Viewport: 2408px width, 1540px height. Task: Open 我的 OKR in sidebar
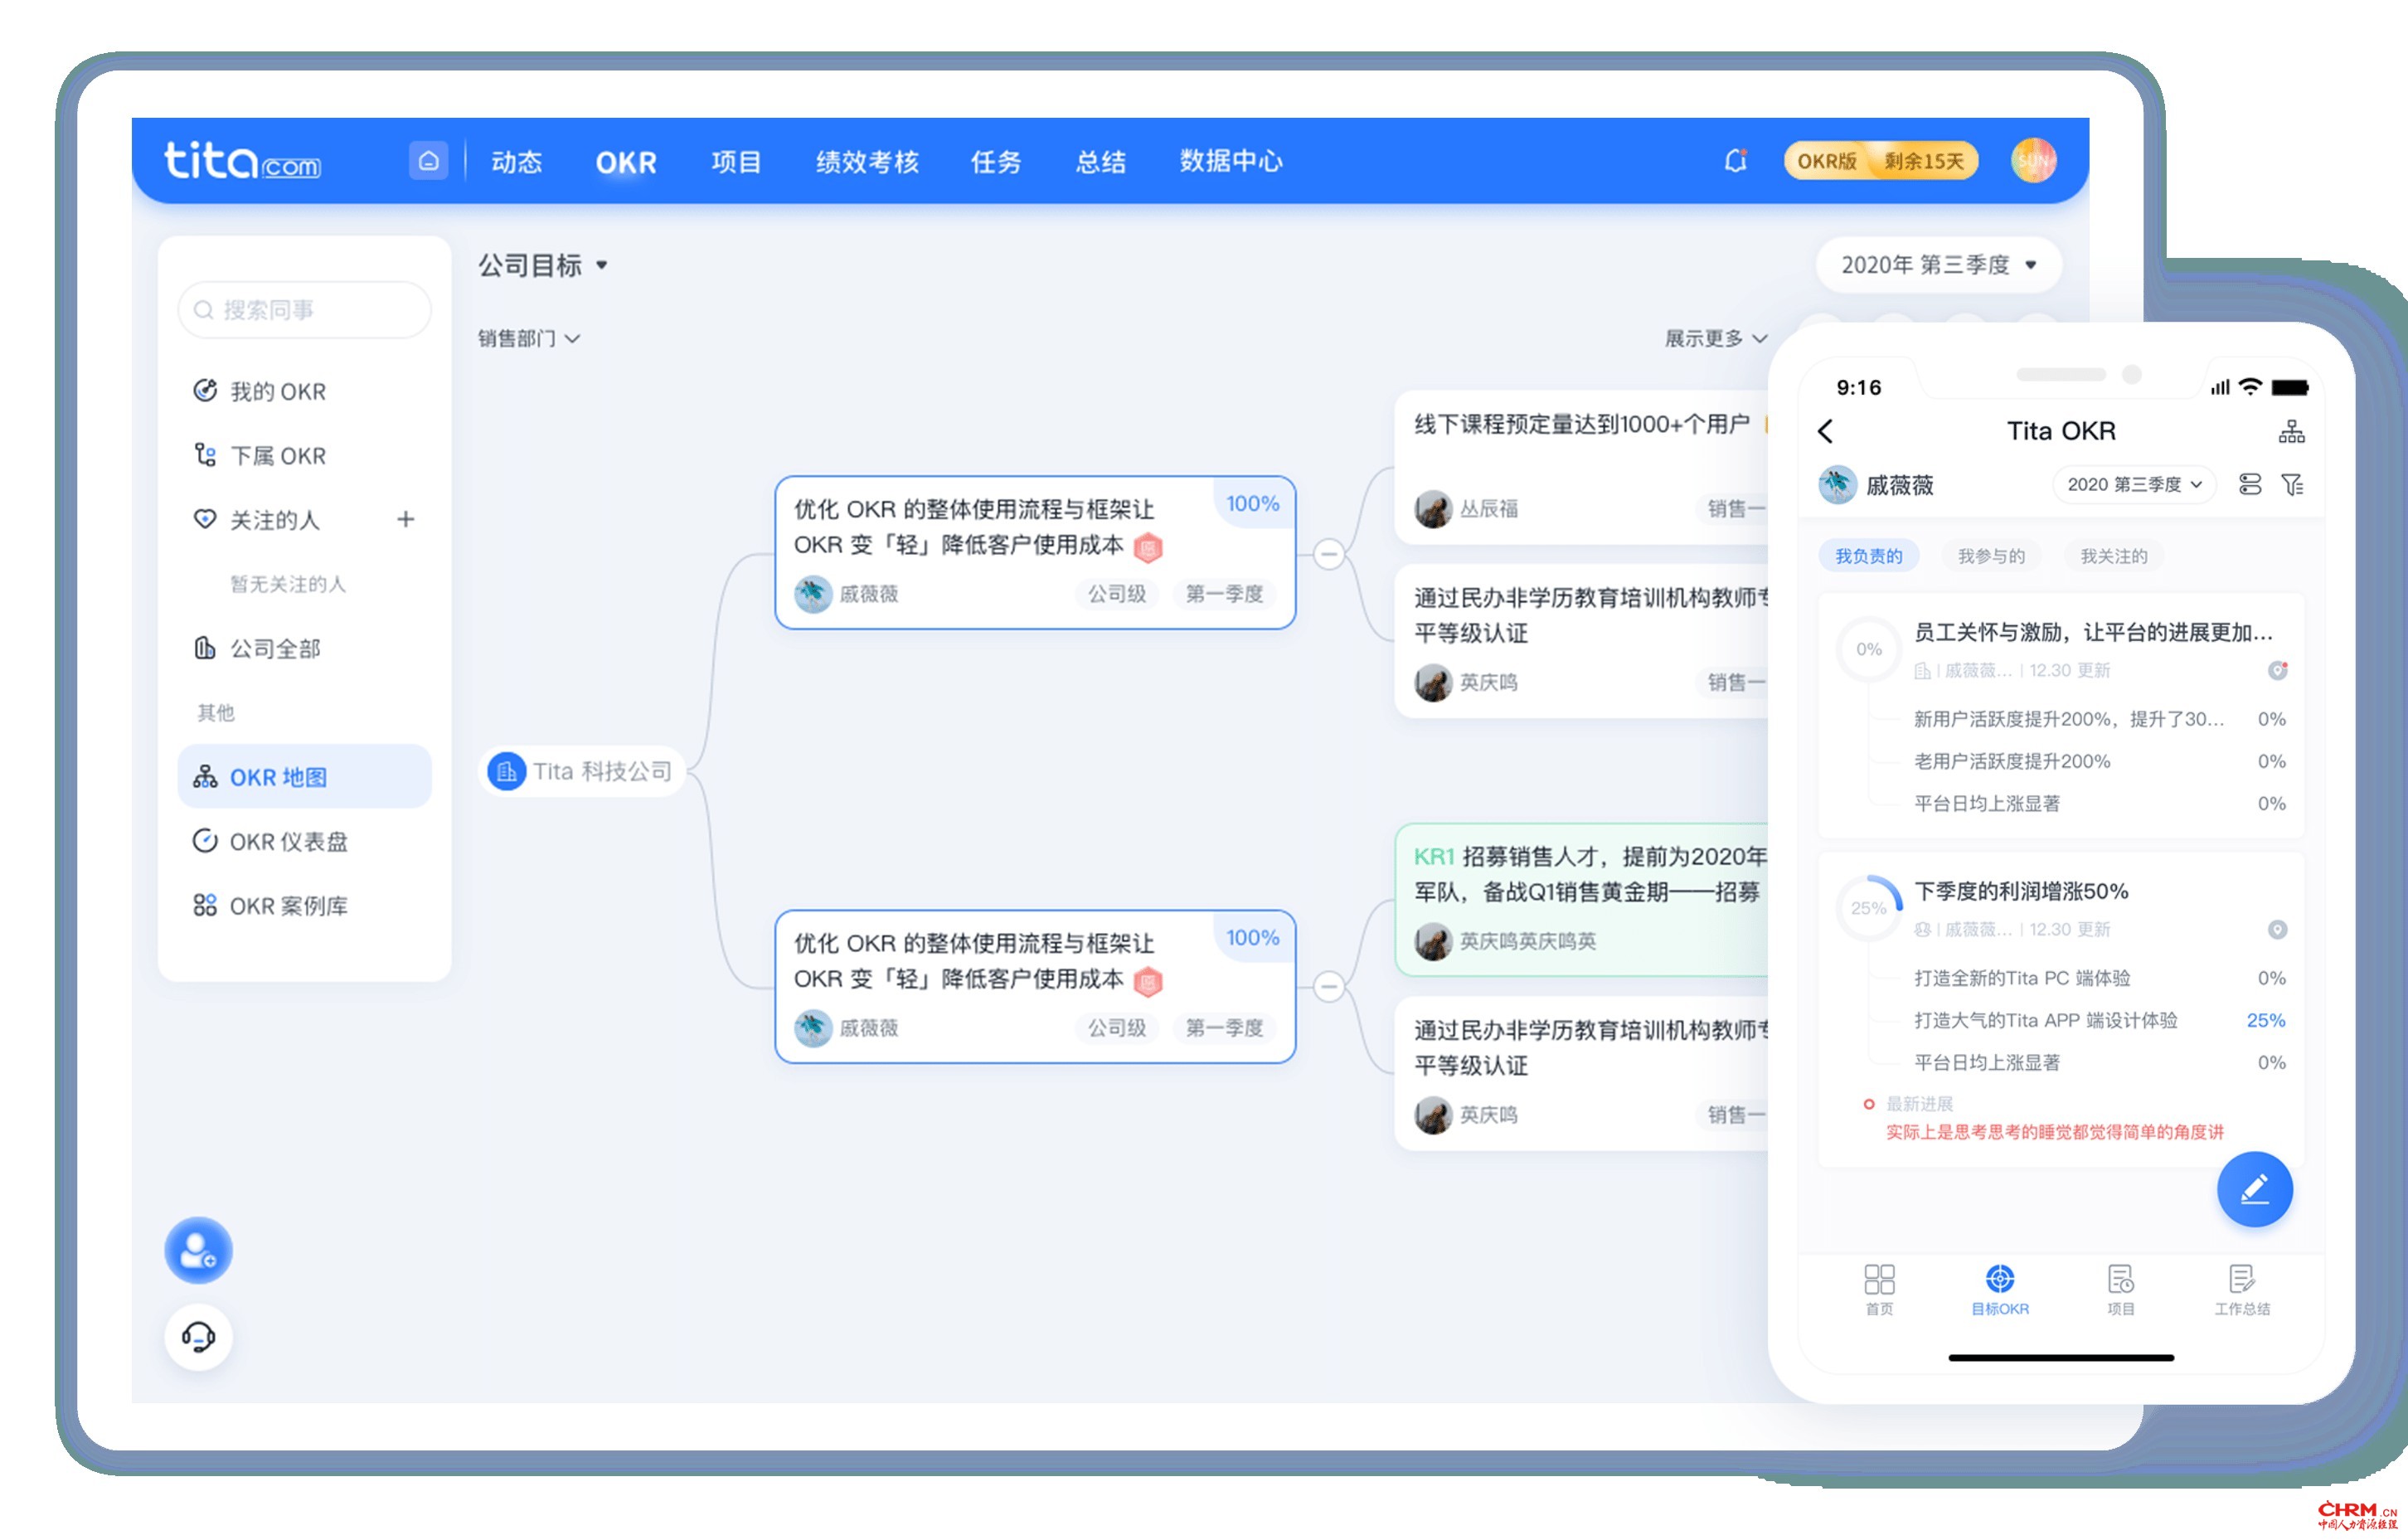[304, 392]
